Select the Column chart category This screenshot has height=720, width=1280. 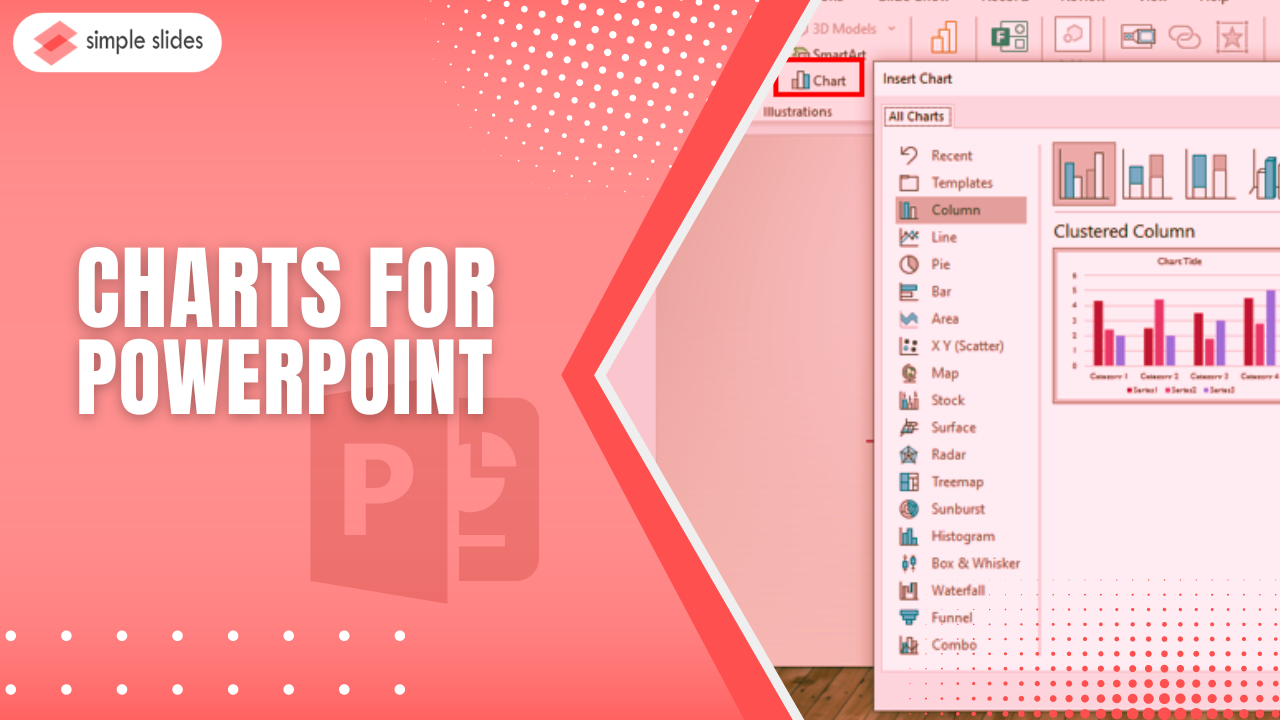point(961,210)
